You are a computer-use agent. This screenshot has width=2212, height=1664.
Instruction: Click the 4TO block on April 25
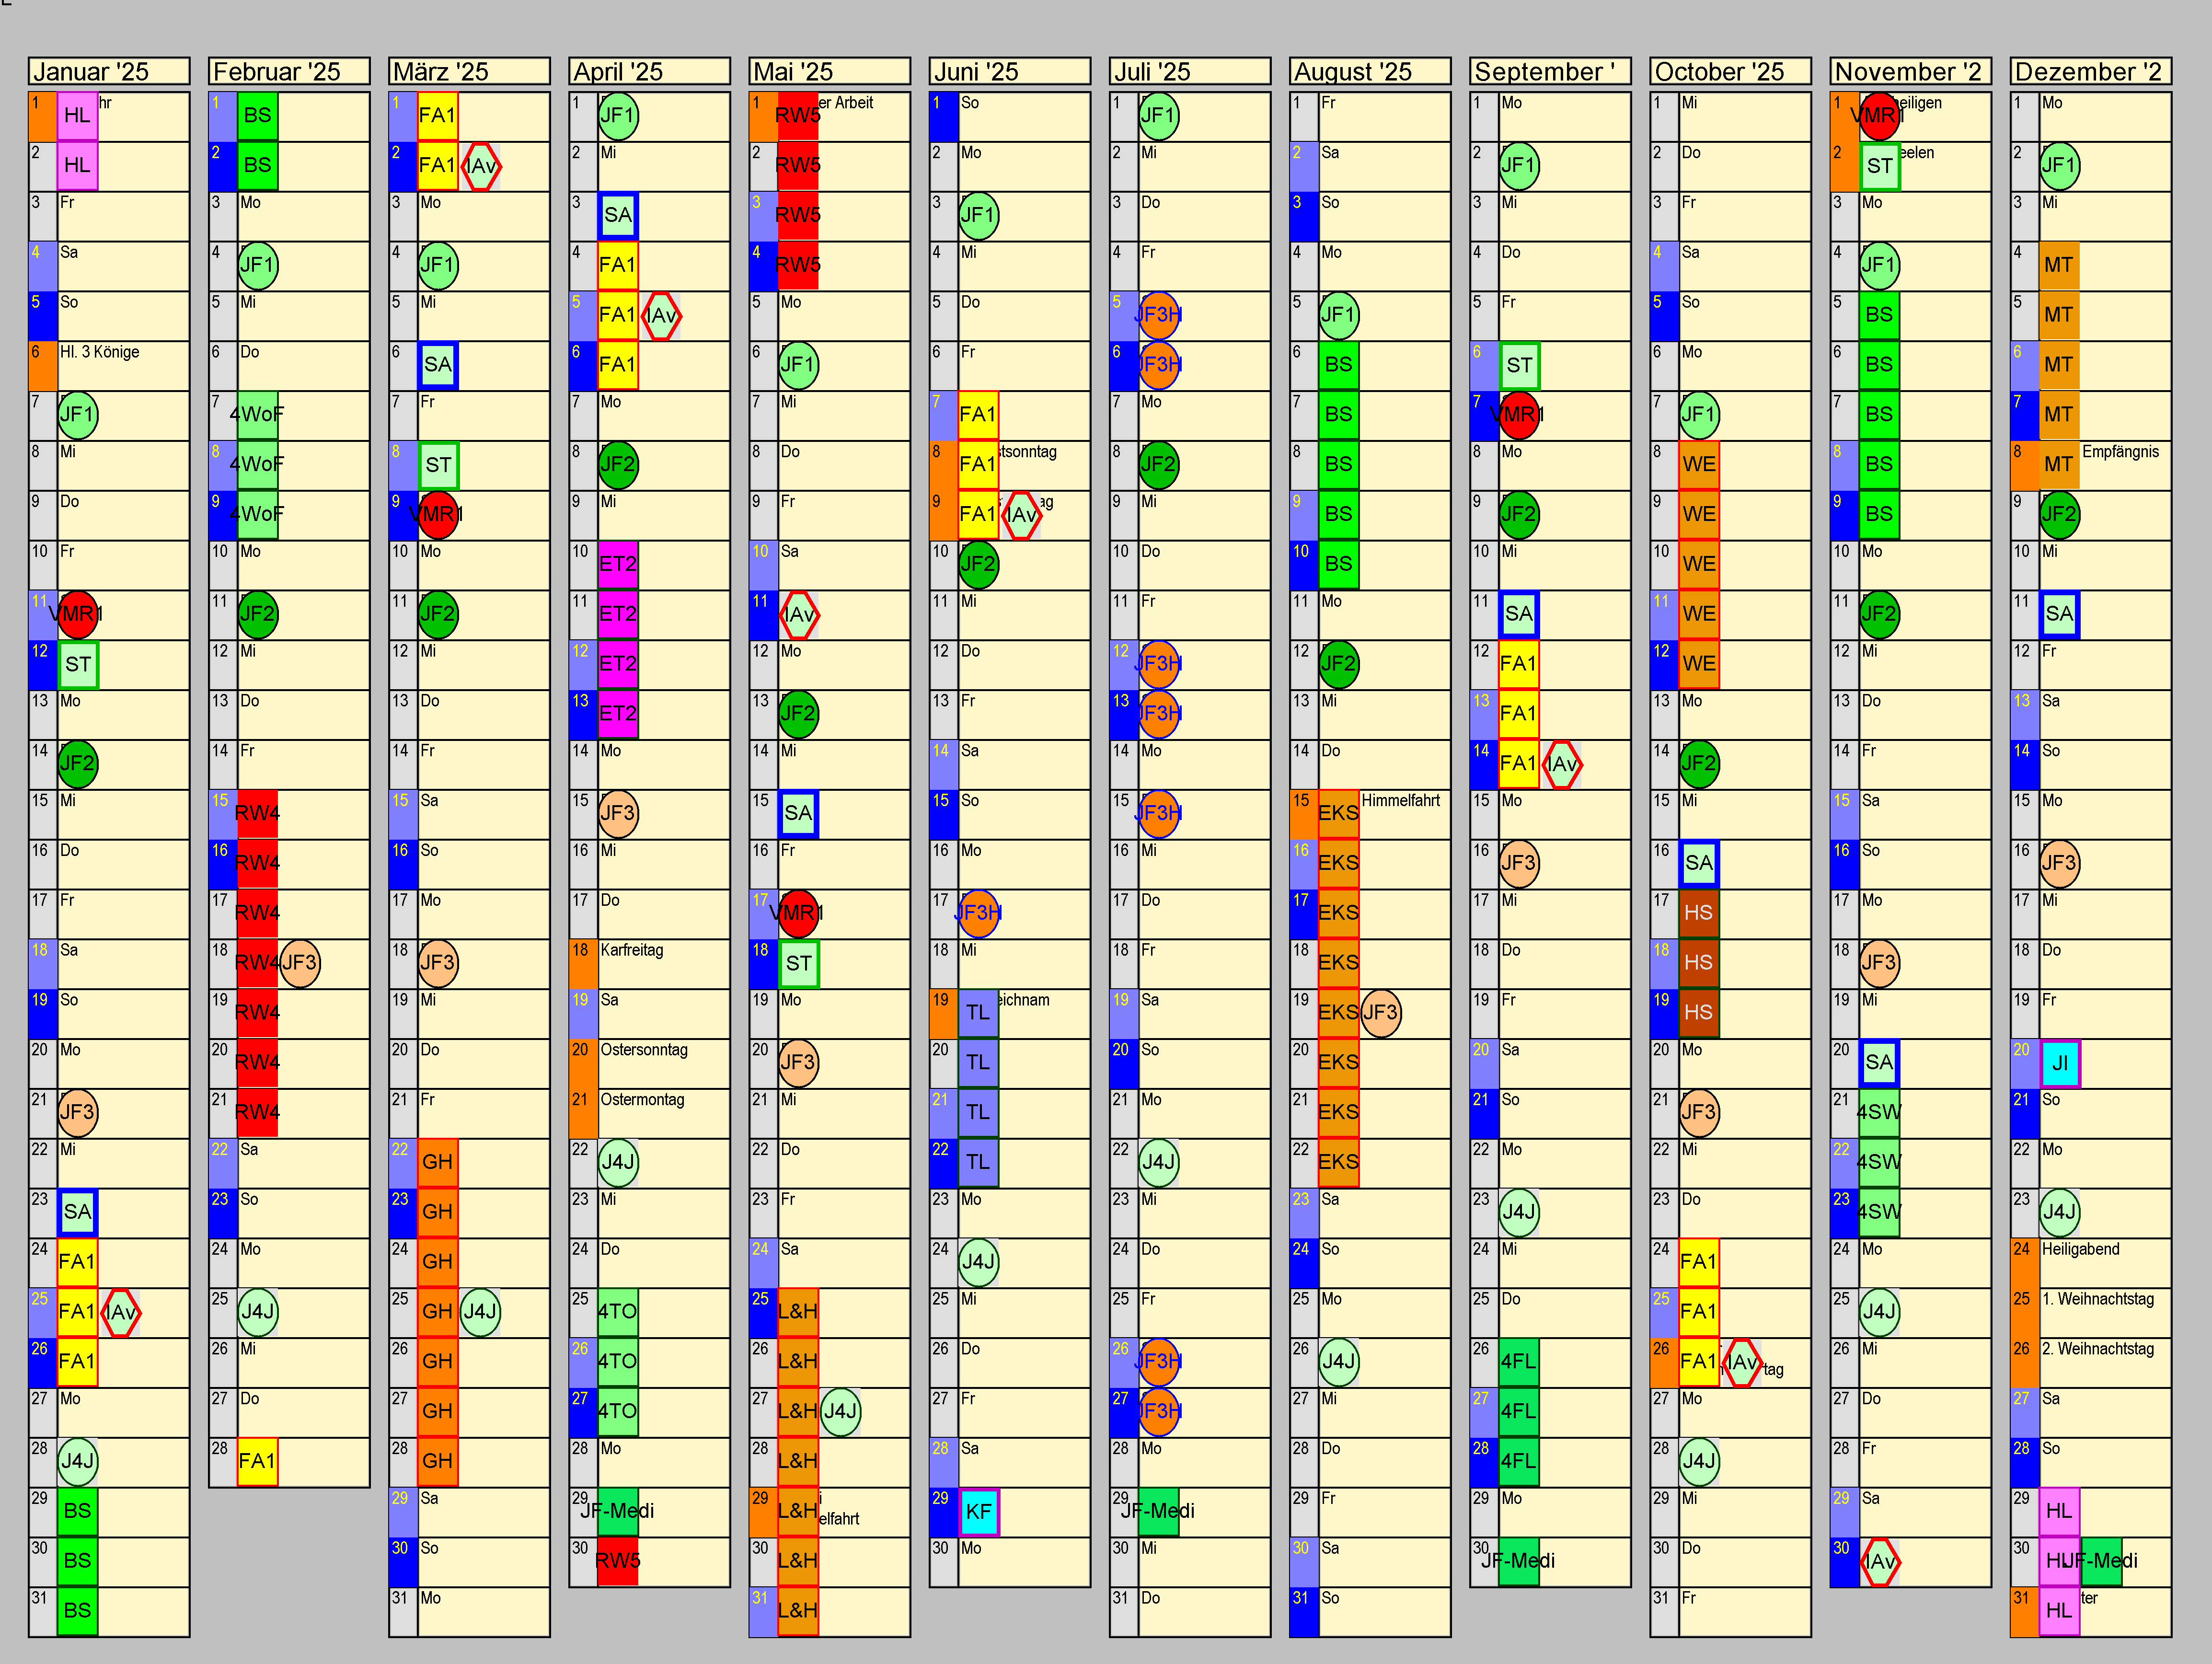[x=618, y=1312]
